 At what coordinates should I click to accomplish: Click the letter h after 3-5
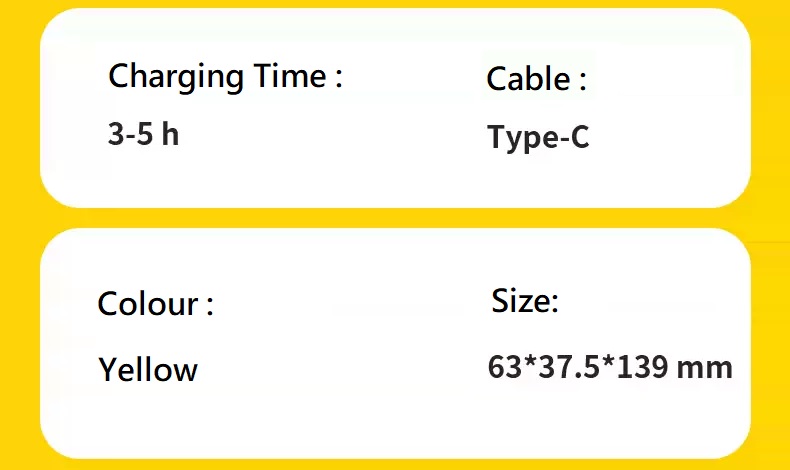(170, 134)
